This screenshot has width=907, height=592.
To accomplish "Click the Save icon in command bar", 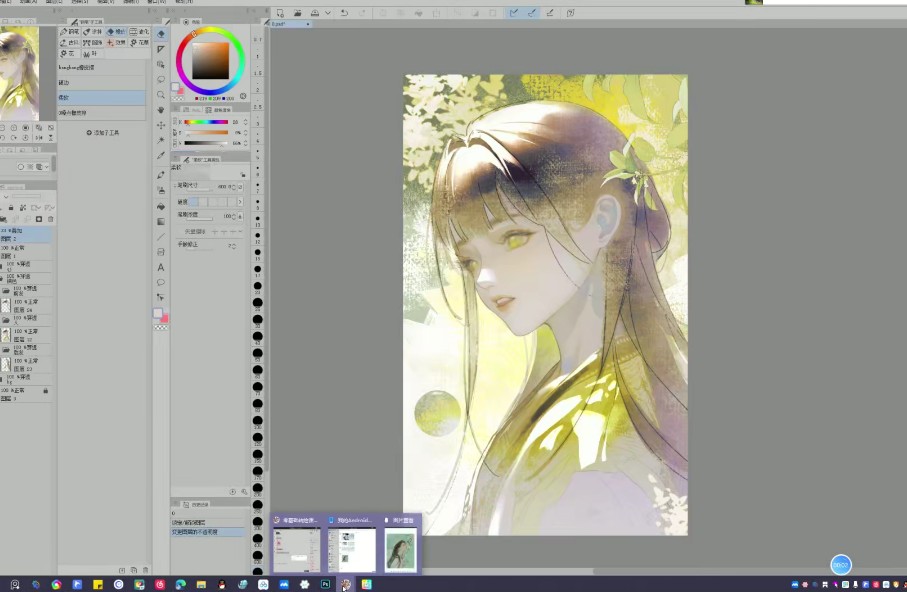I will 315,13.
